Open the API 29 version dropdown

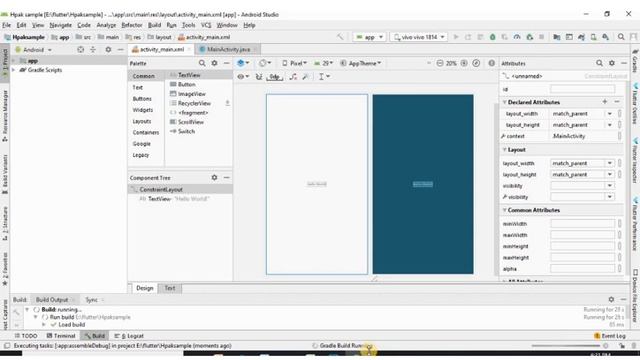click(x=324, y=63)
